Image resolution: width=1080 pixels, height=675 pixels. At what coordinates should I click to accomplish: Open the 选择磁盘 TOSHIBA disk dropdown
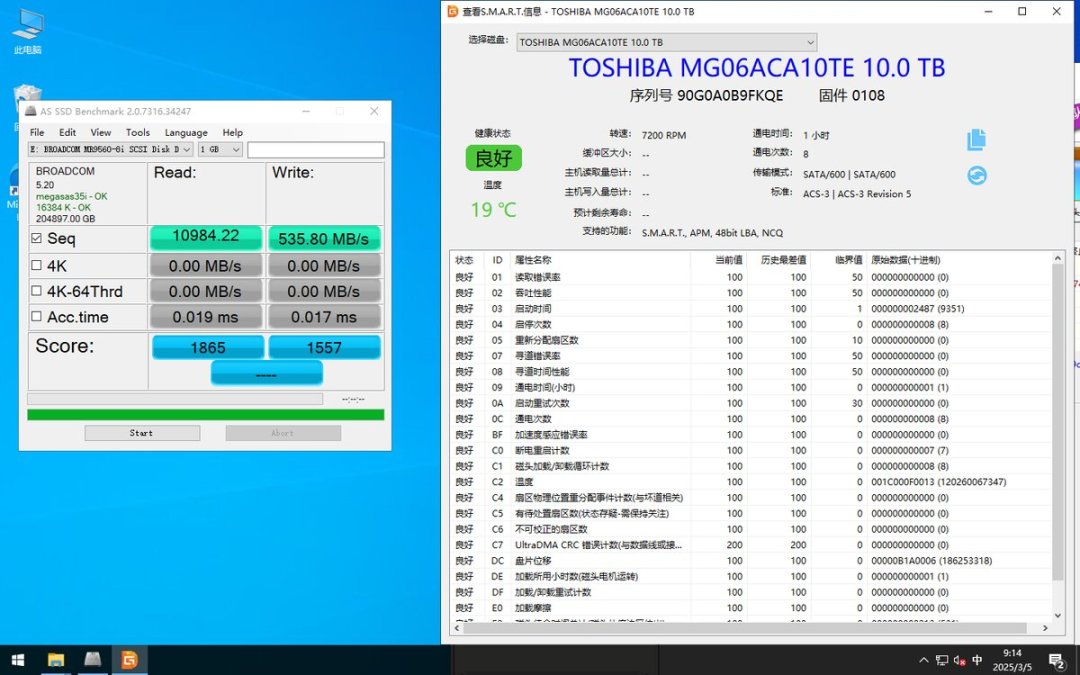pos(667,42)
